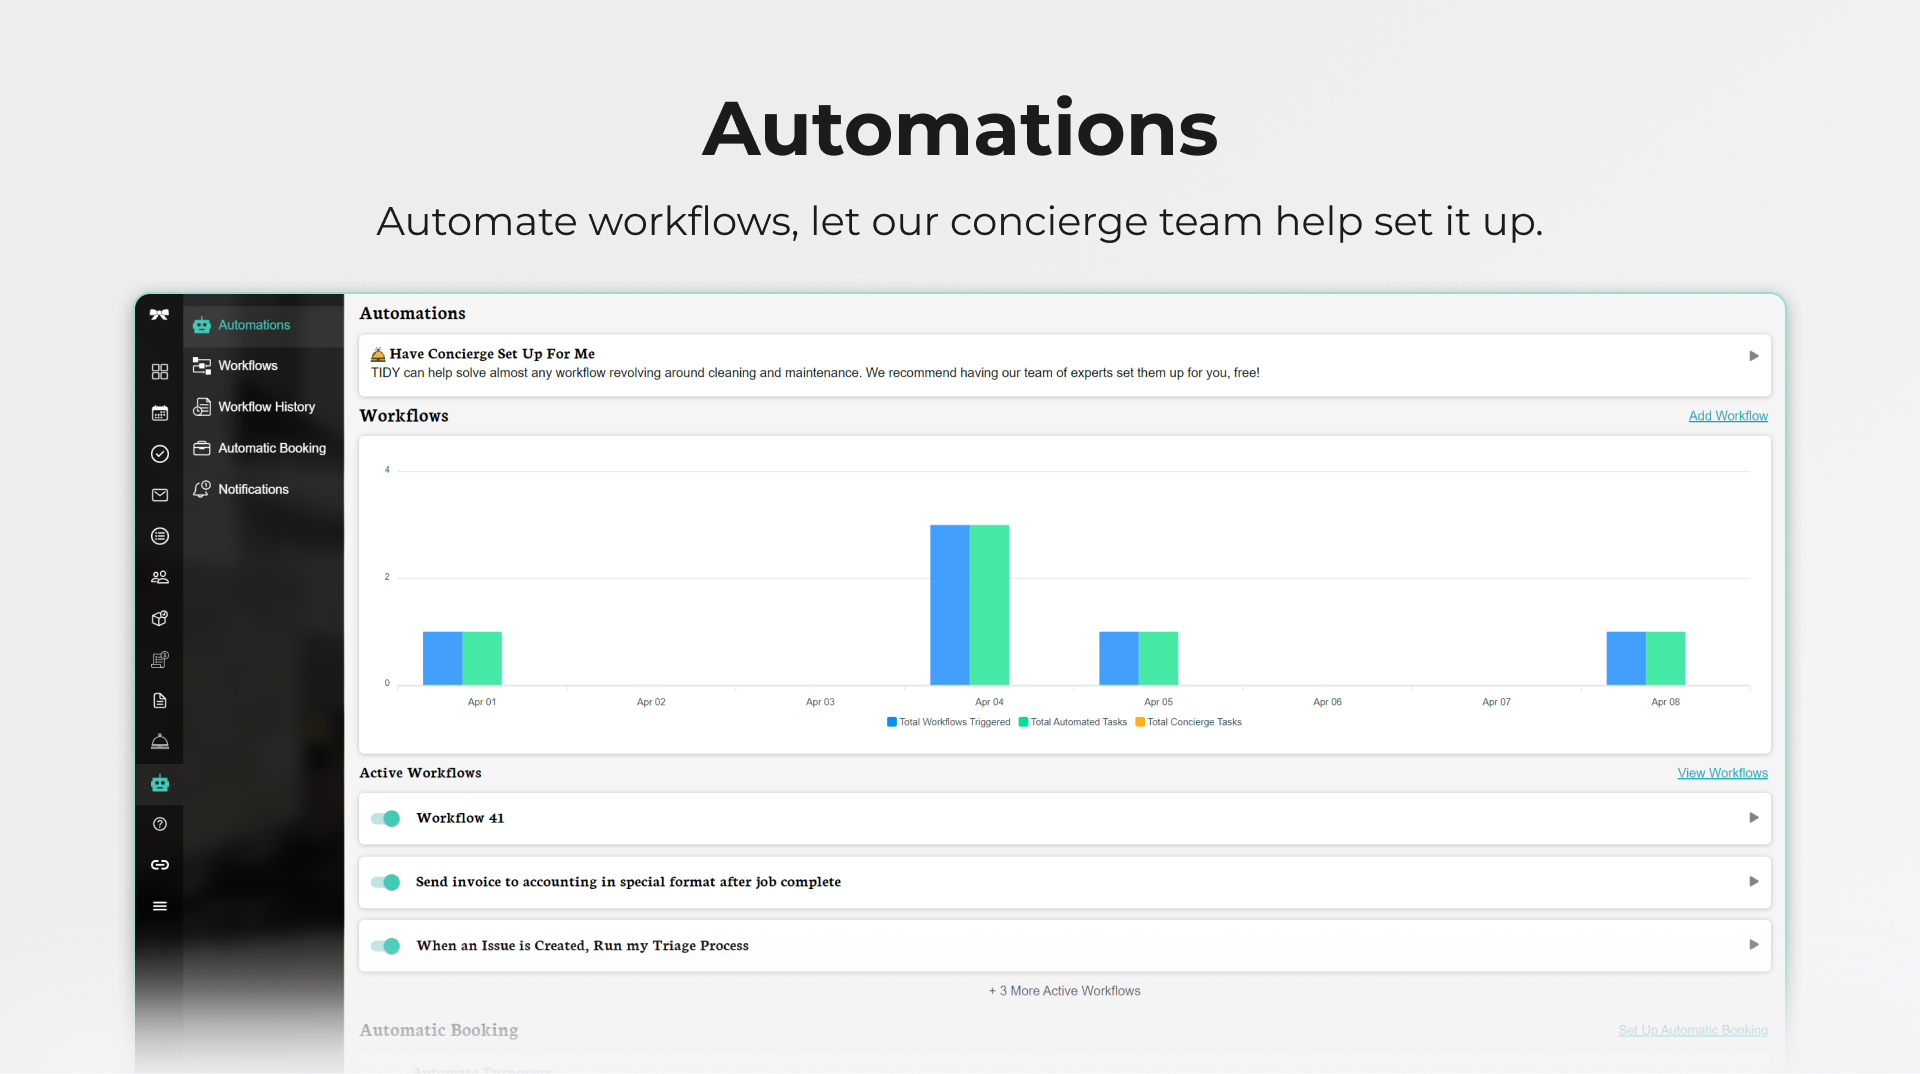Open the people group icon in sidebar
This screenshot has width=1920, height=1074.
pyautogui.click(x=159, y=577)
